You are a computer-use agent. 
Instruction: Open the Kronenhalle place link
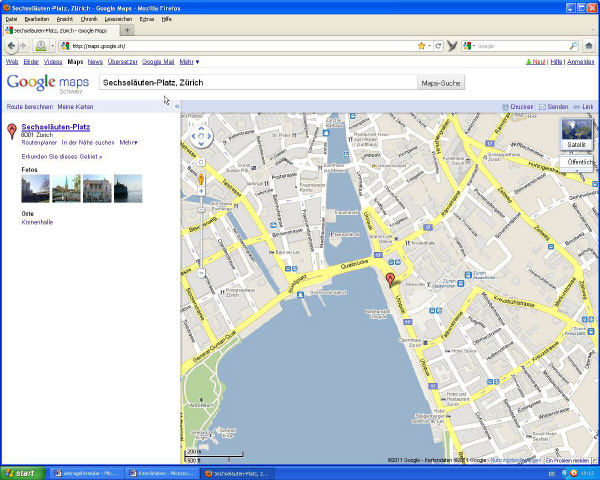[x=37, y=222]
